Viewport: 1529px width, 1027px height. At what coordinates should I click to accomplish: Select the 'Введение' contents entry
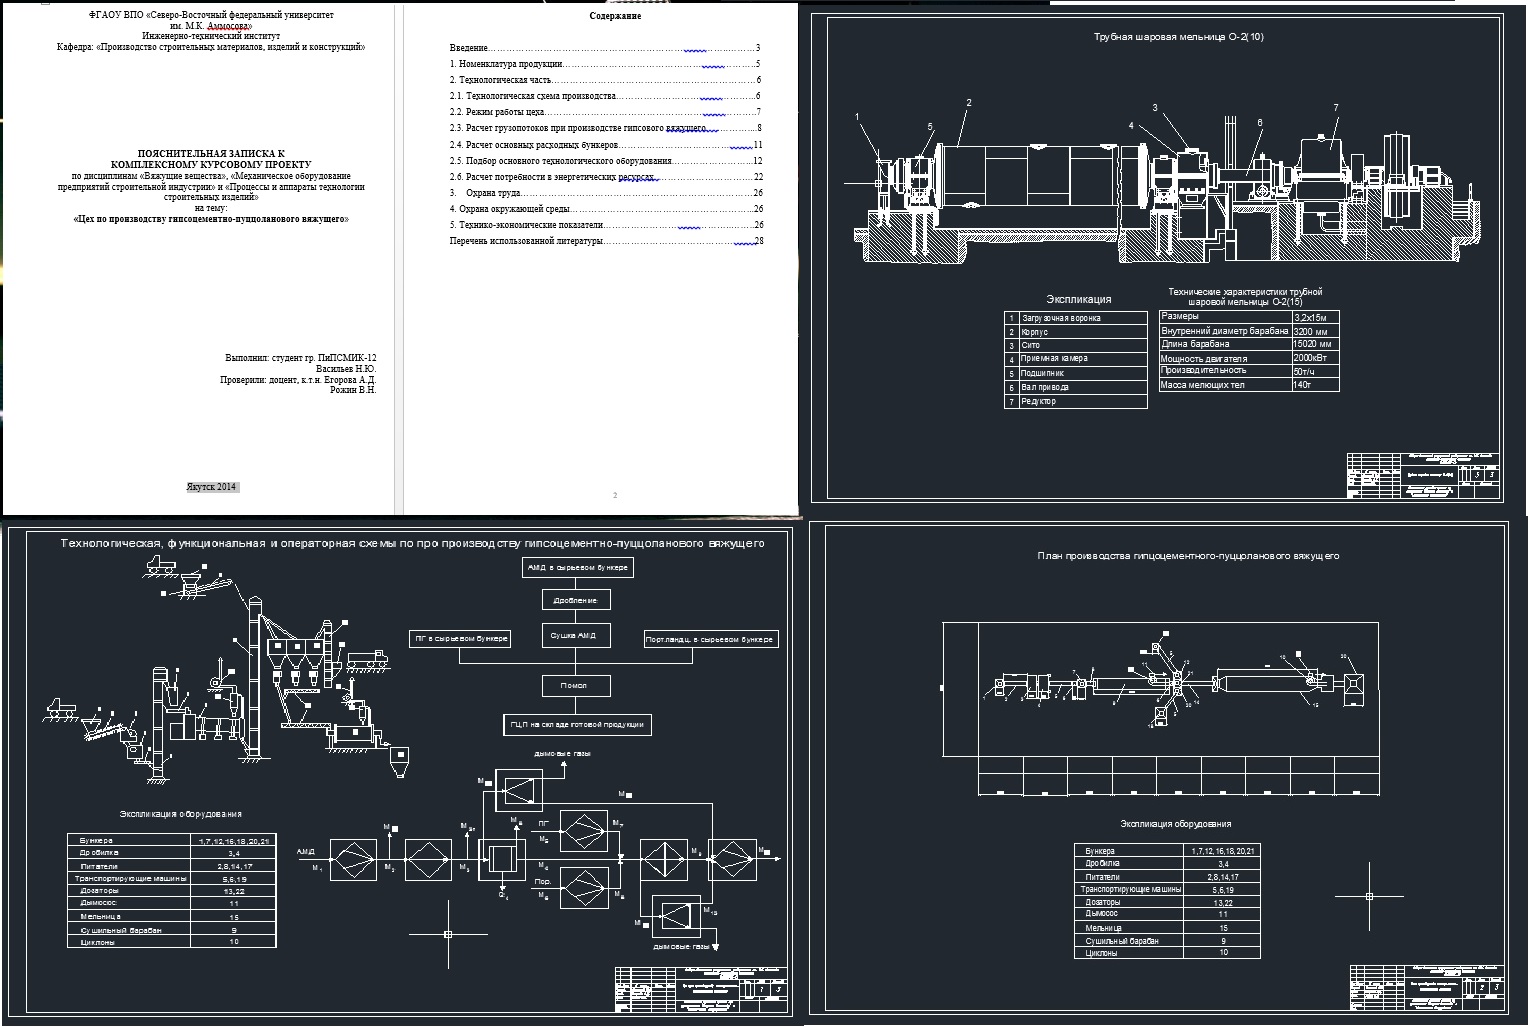pos(605,48)
